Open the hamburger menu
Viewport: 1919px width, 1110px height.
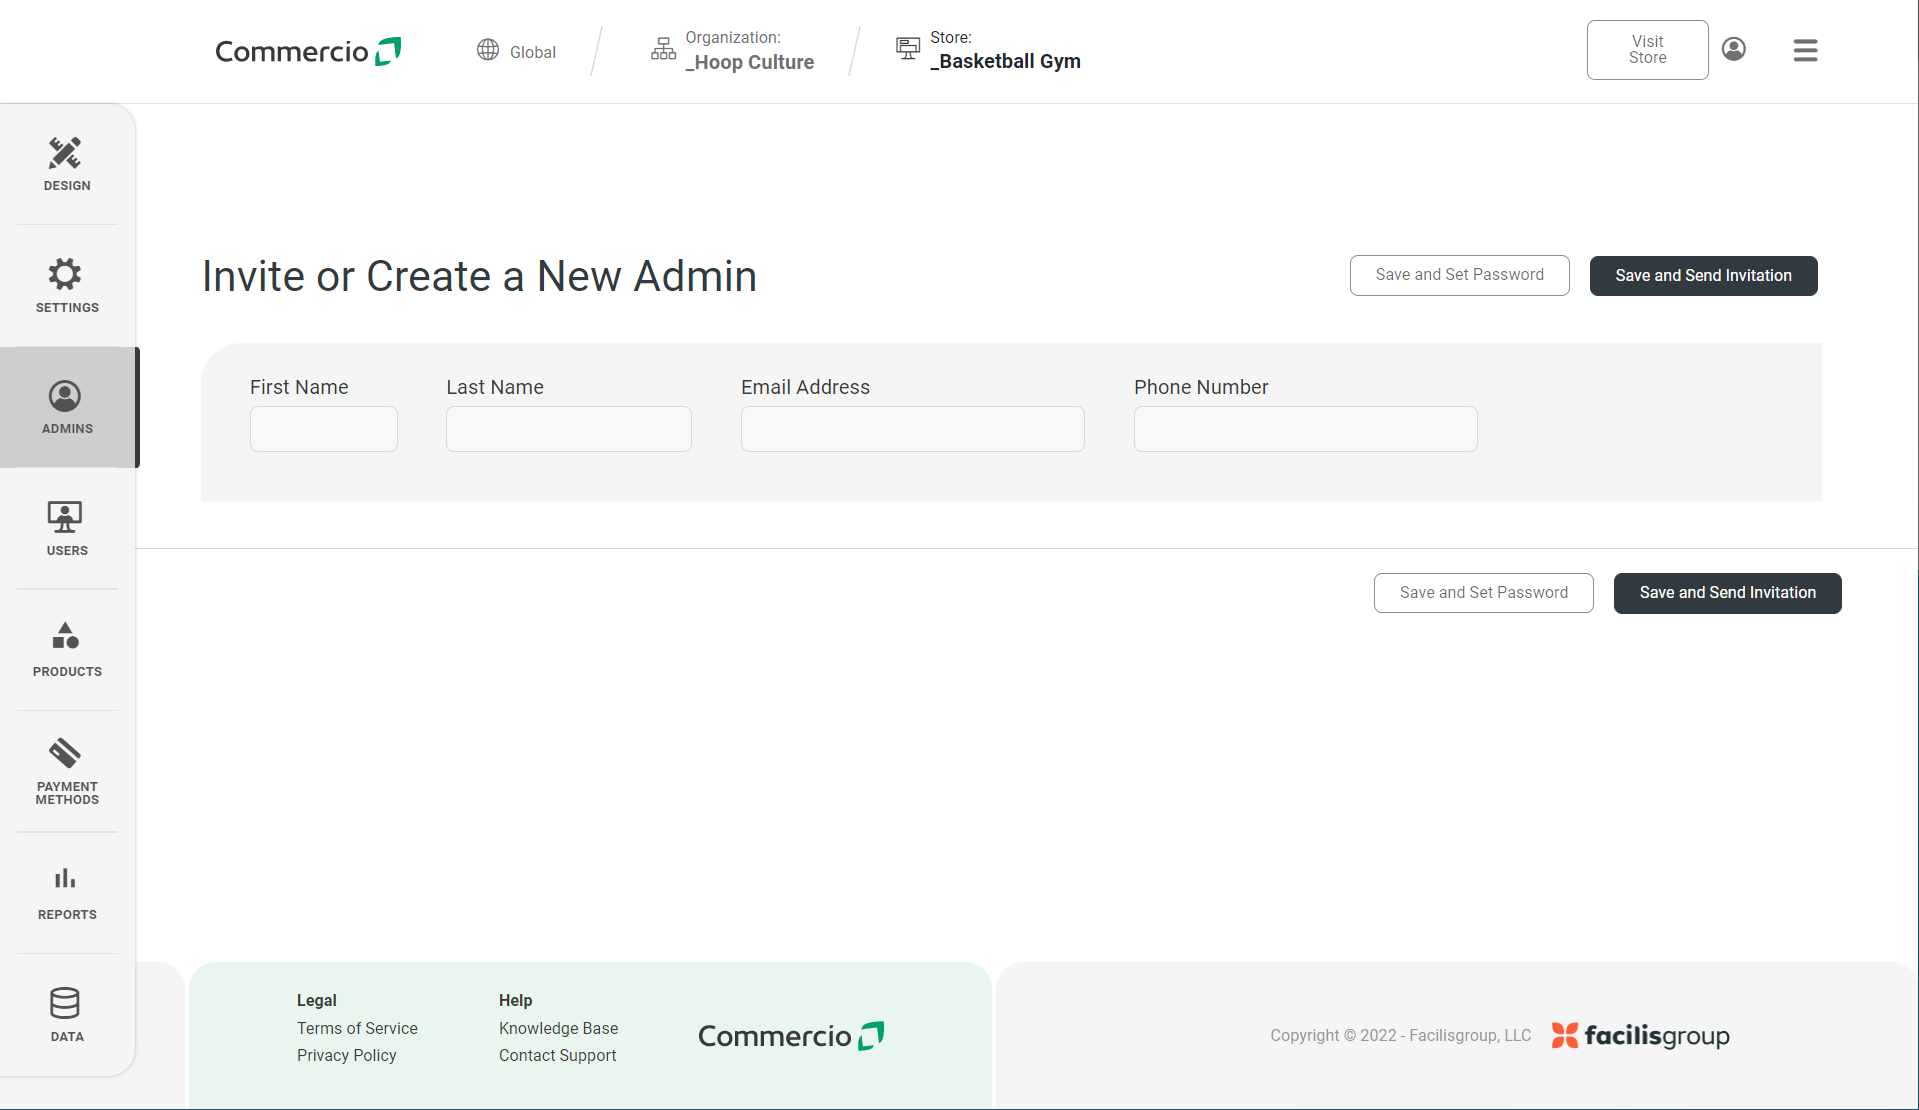[1805, 50]
